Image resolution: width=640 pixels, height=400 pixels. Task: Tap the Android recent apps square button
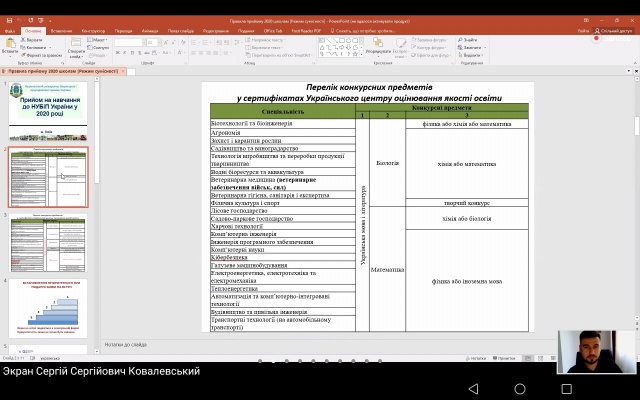(567, 388)
